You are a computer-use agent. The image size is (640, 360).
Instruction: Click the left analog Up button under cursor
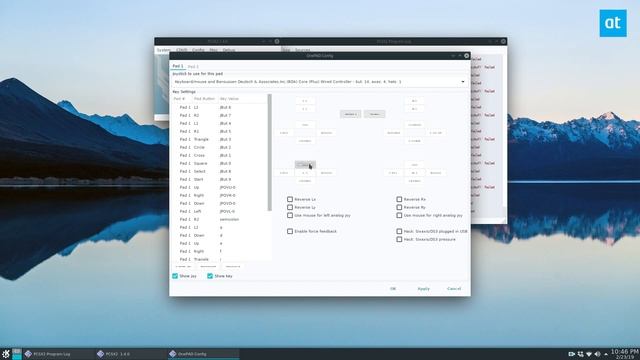[305, 164]
